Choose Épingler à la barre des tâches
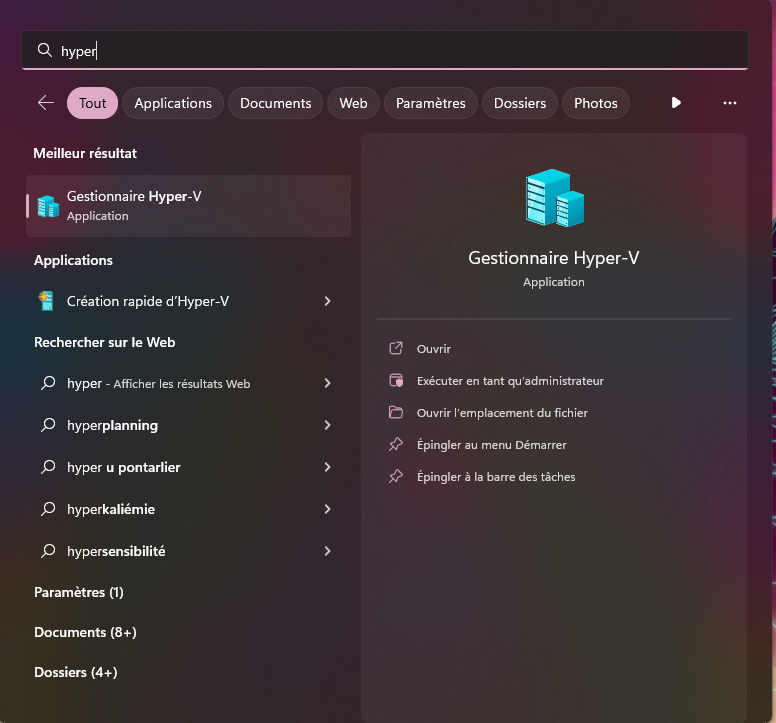 click(496, 477)
